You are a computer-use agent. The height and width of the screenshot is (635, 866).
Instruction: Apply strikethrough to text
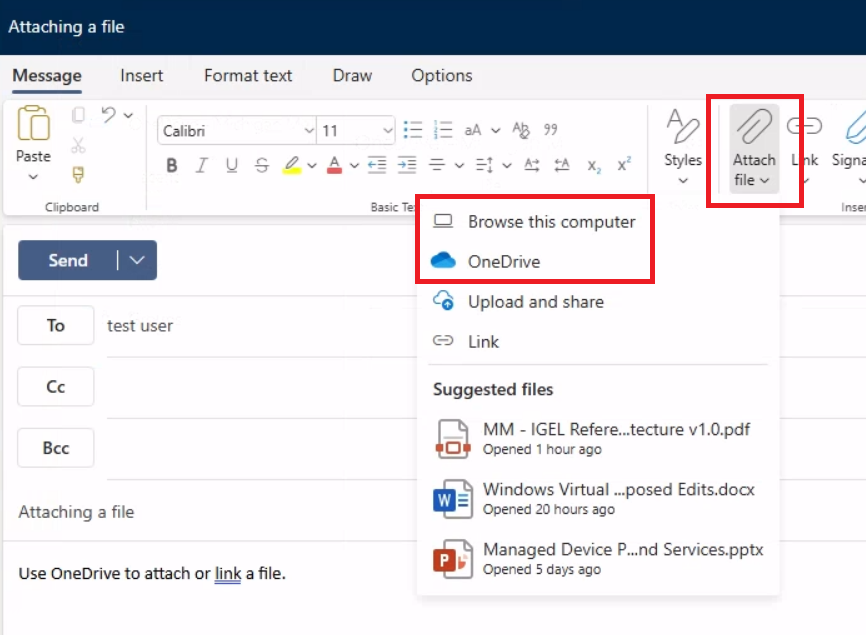coord(262,166)
